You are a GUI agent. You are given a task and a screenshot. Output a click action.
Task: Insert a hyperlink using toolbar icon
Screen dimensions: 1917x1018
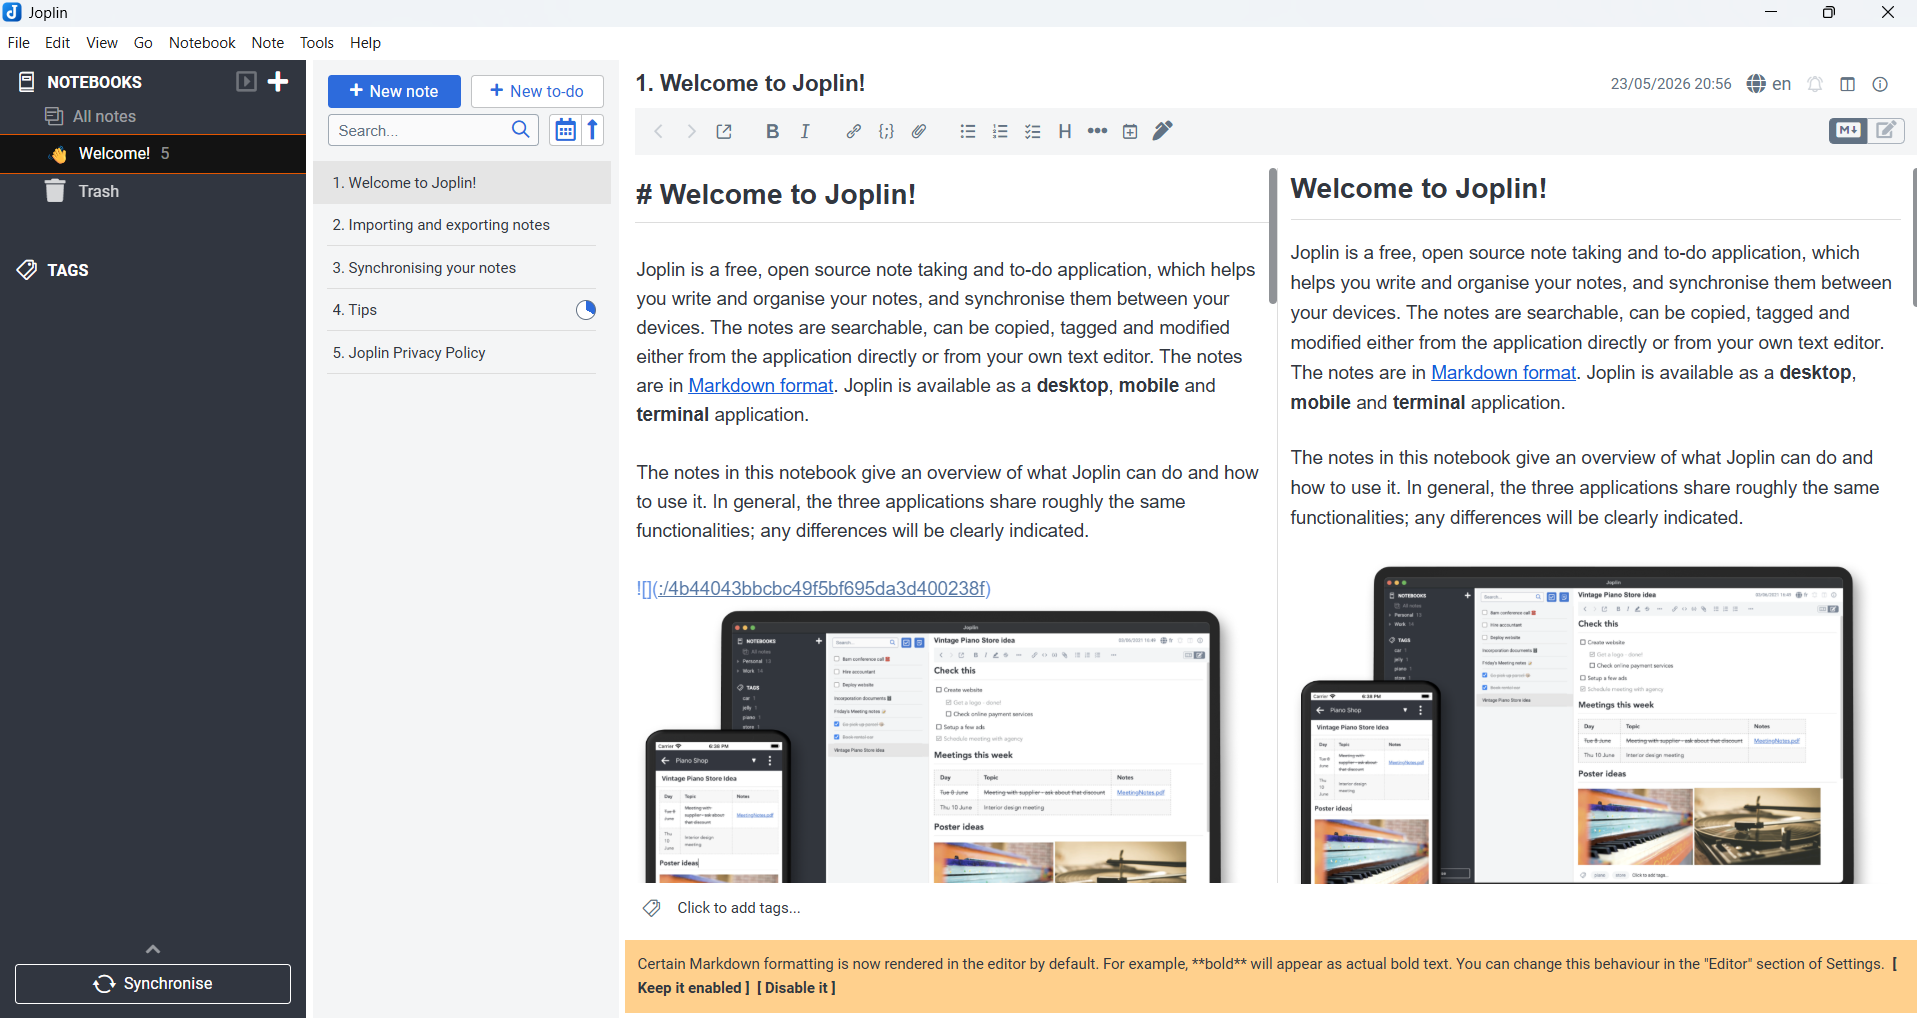[853, 131]
